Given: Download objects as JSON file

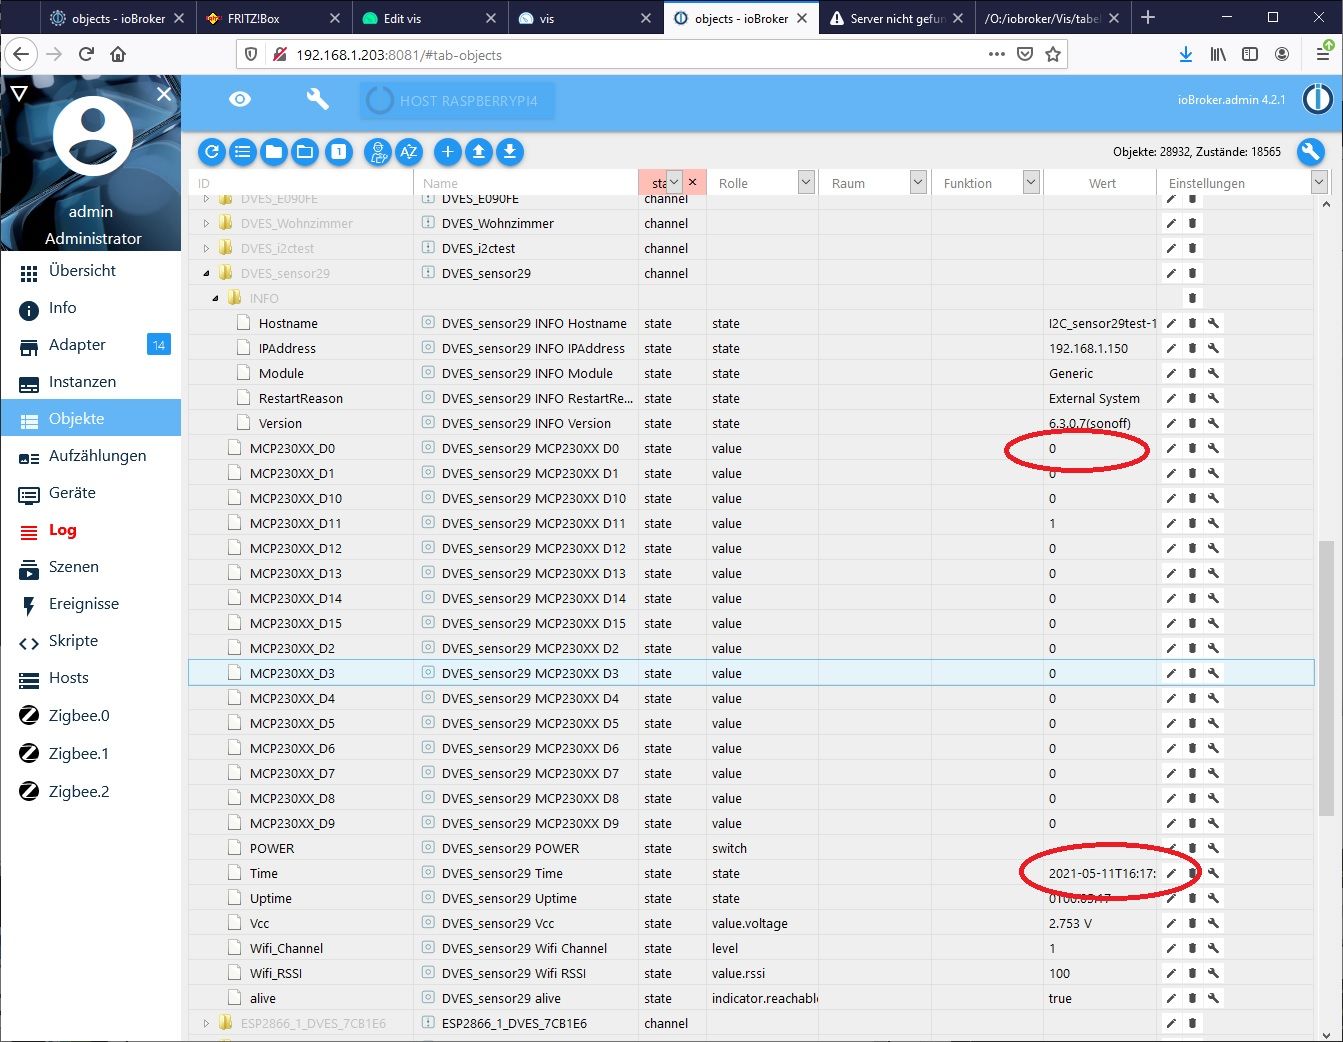Looking at the screenshot, I should pyautogui.click(x=509, y=152).
